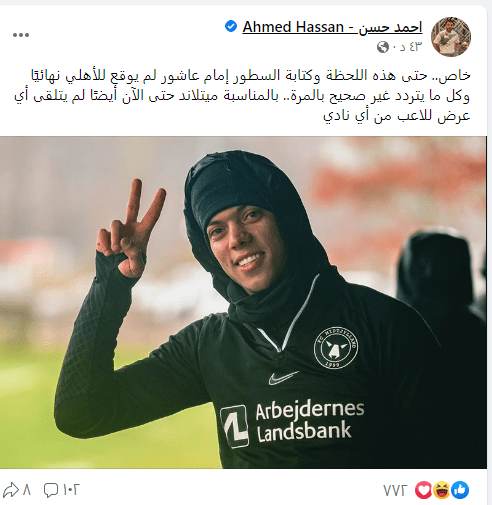Viewport: 492px width, 505px height.
Task: Click the blue thumbs-up Like reaction icon
Action: pos(460,490)
